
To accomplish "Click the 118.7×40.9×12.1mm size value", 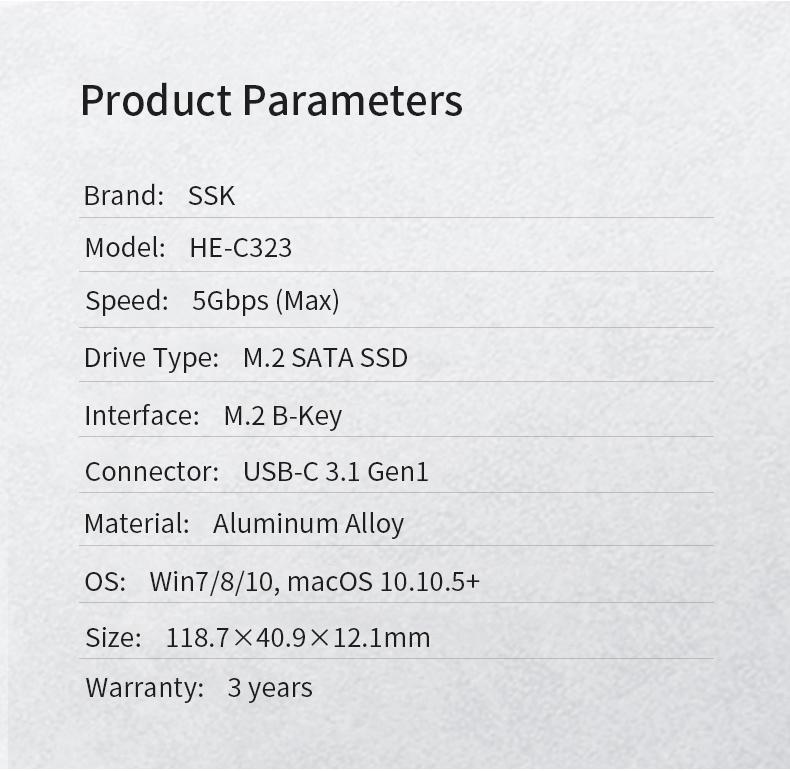I will (x=298, y=638).
